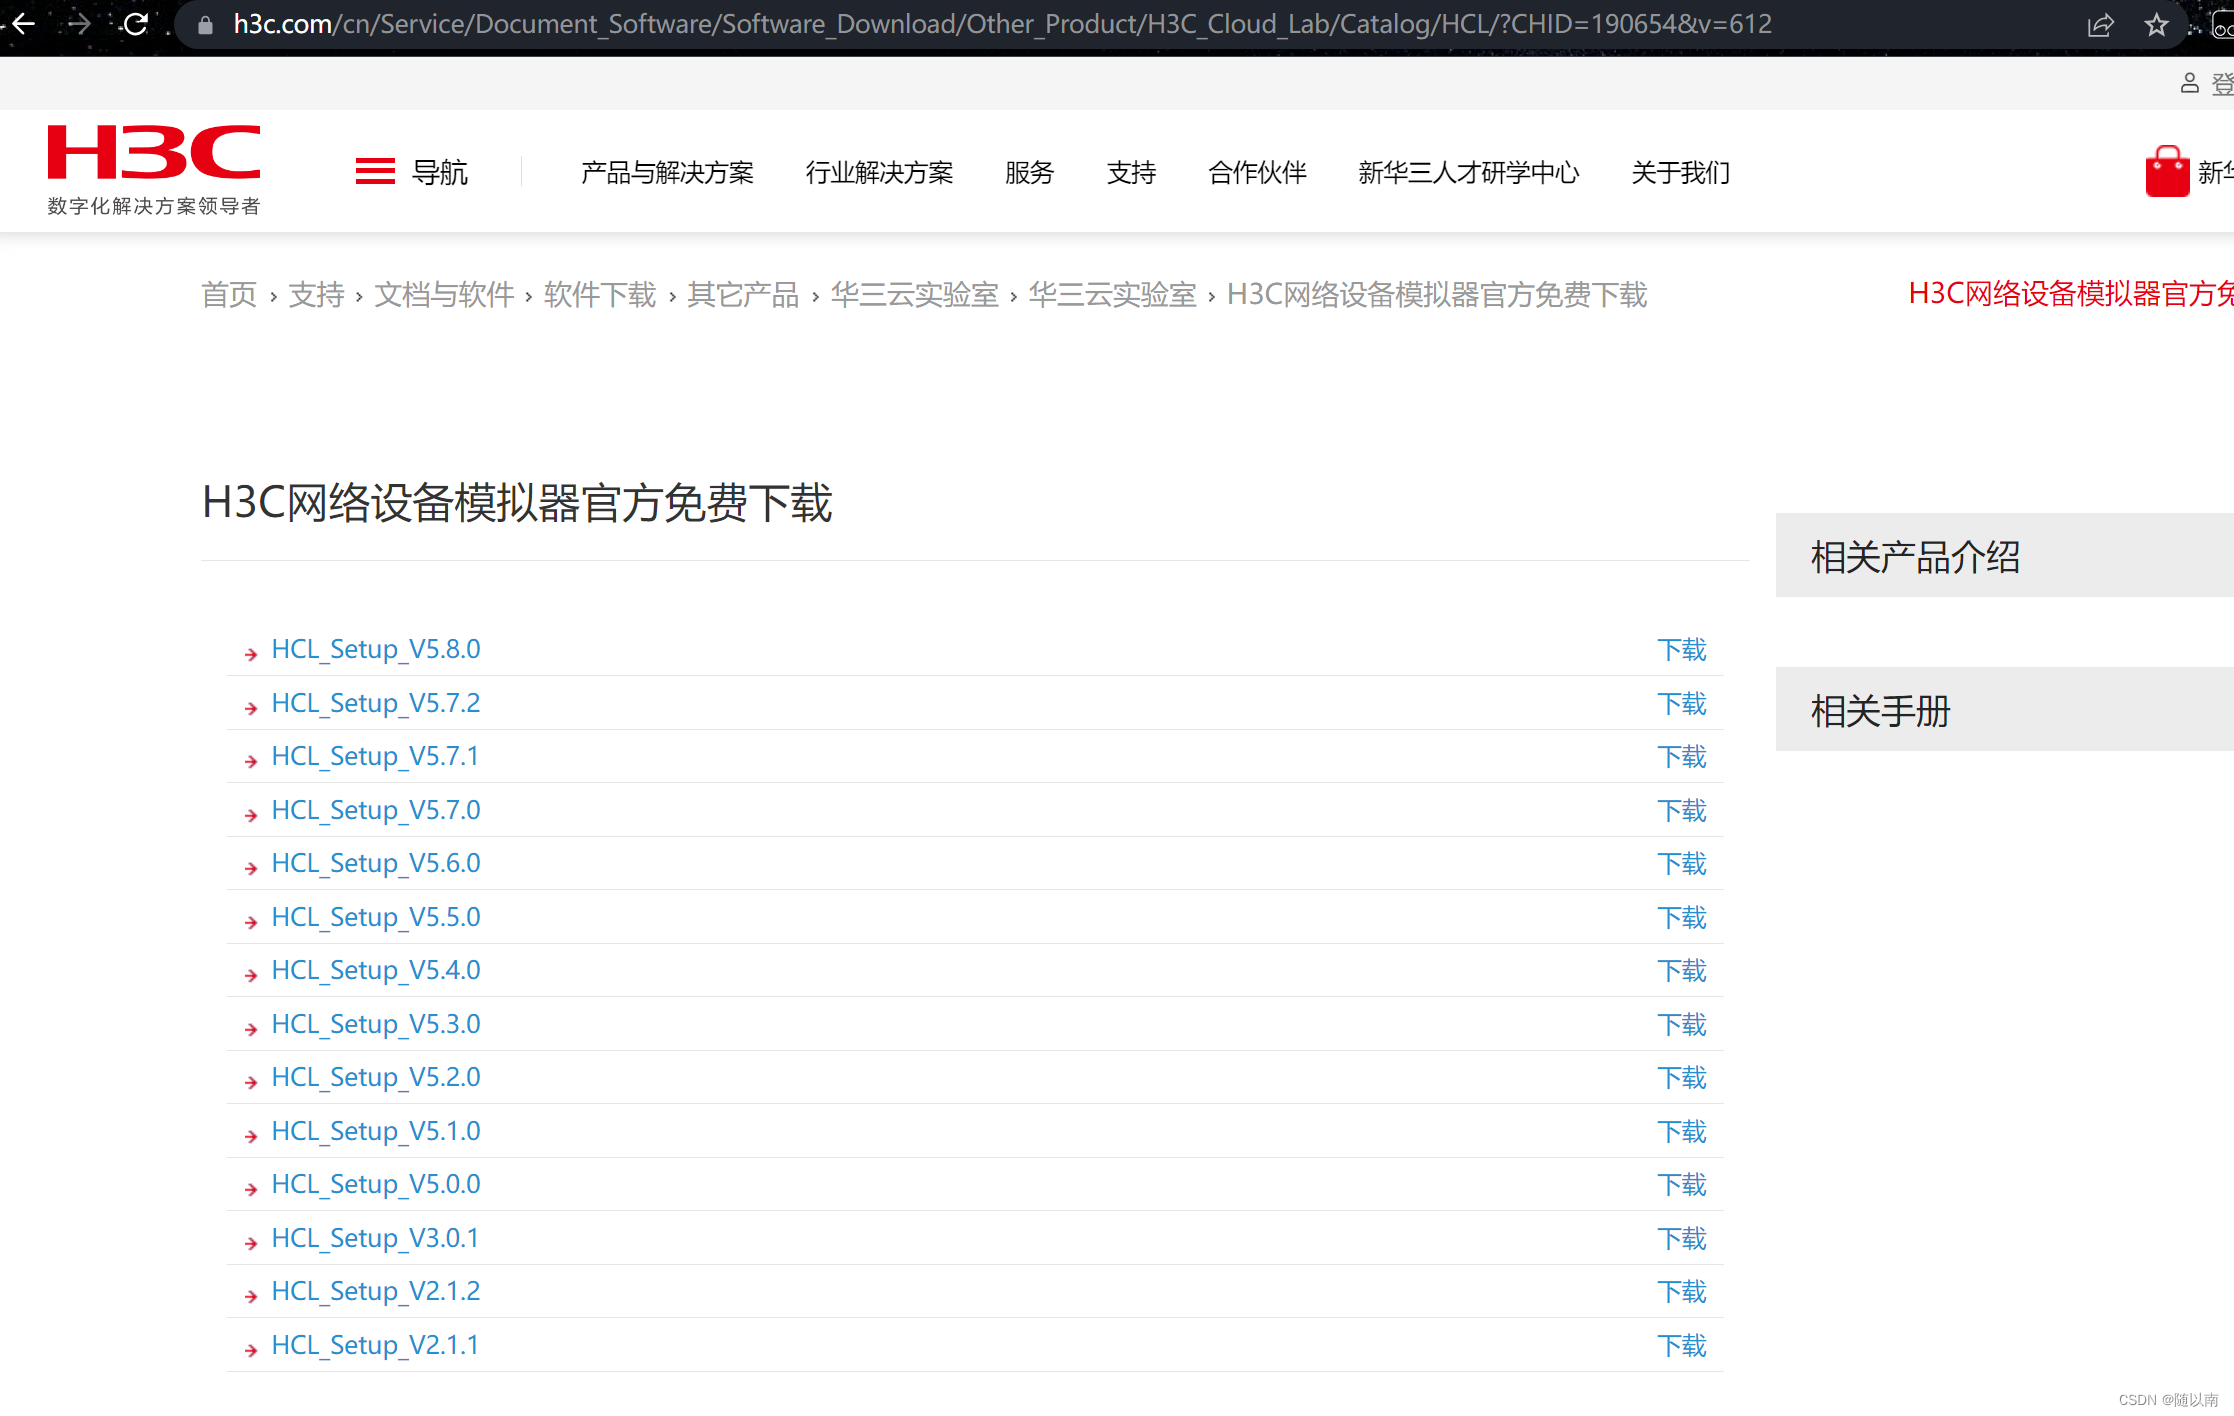The image size is (2234, 1416).
Task: Reload the page with the refresh icon
Action: coord(135,24)
